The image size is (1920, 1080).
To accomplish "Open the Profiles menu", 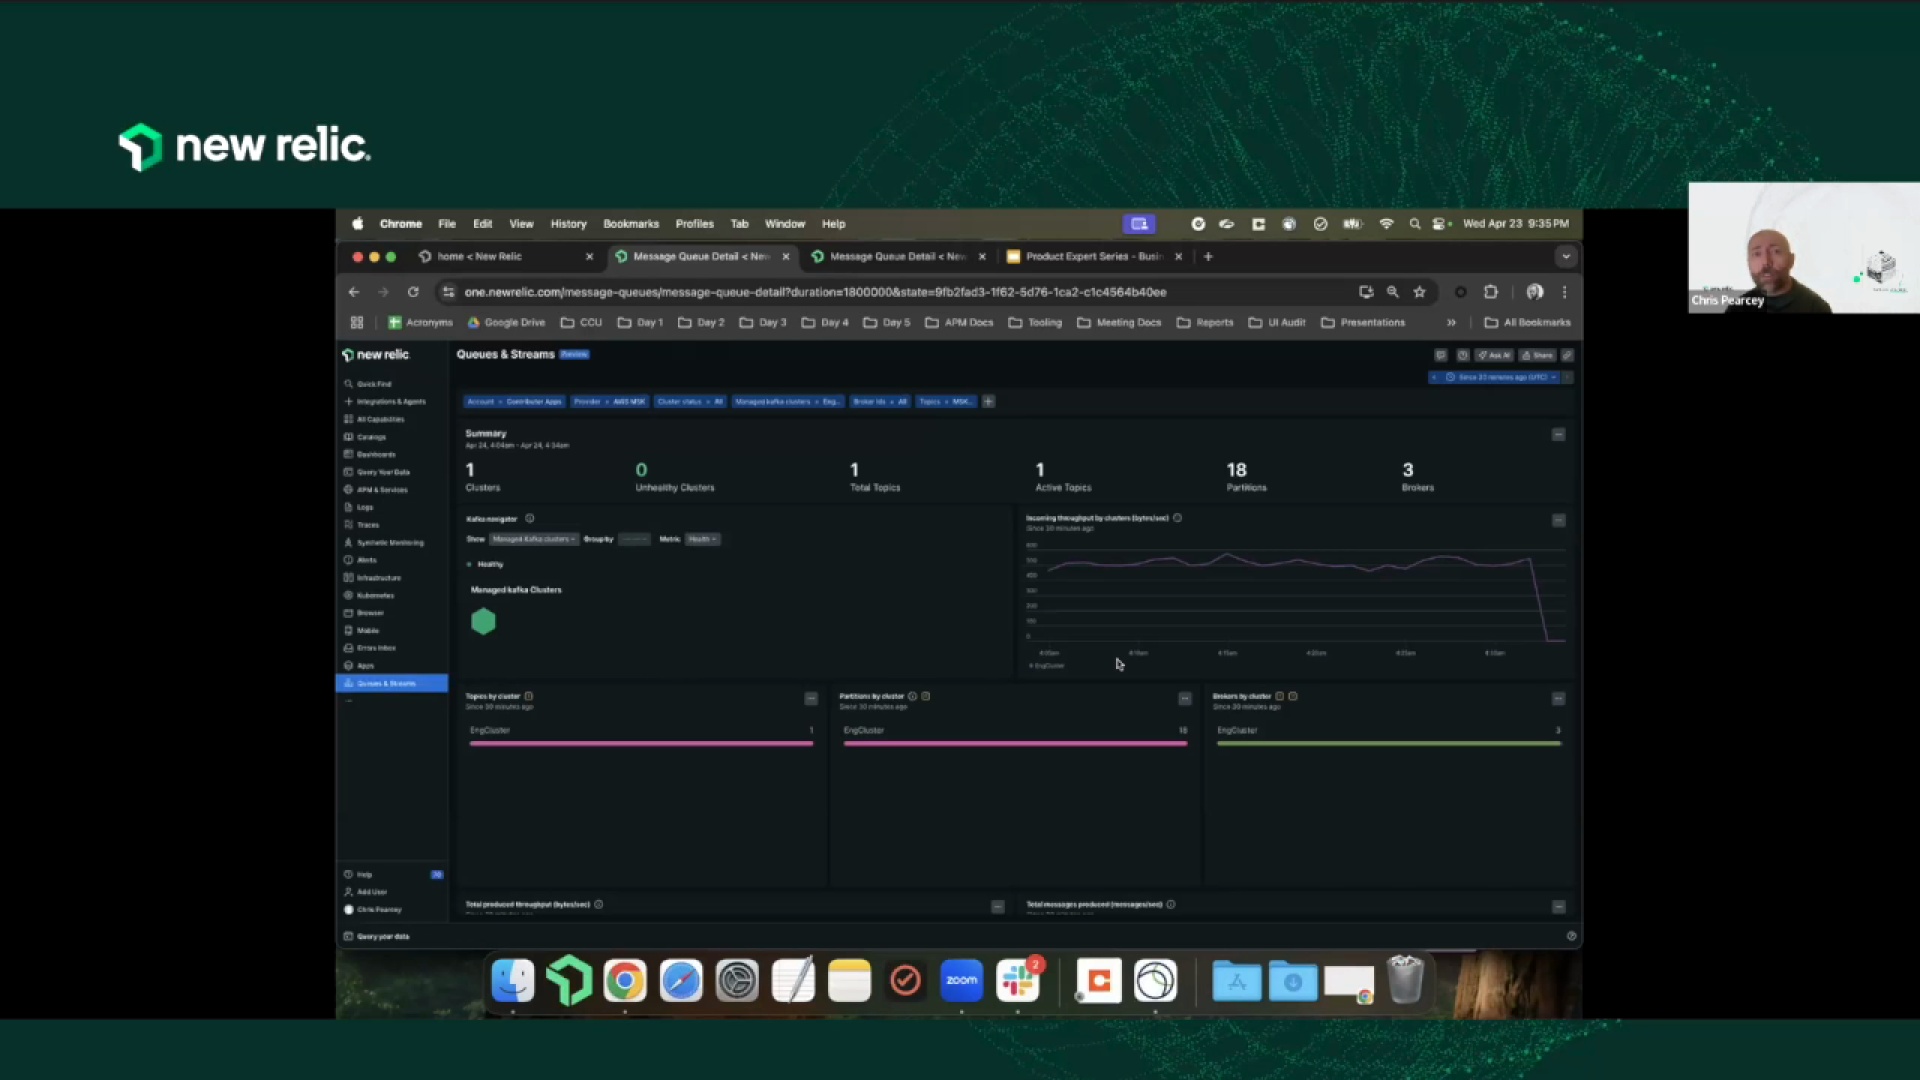I will point(694,224).
